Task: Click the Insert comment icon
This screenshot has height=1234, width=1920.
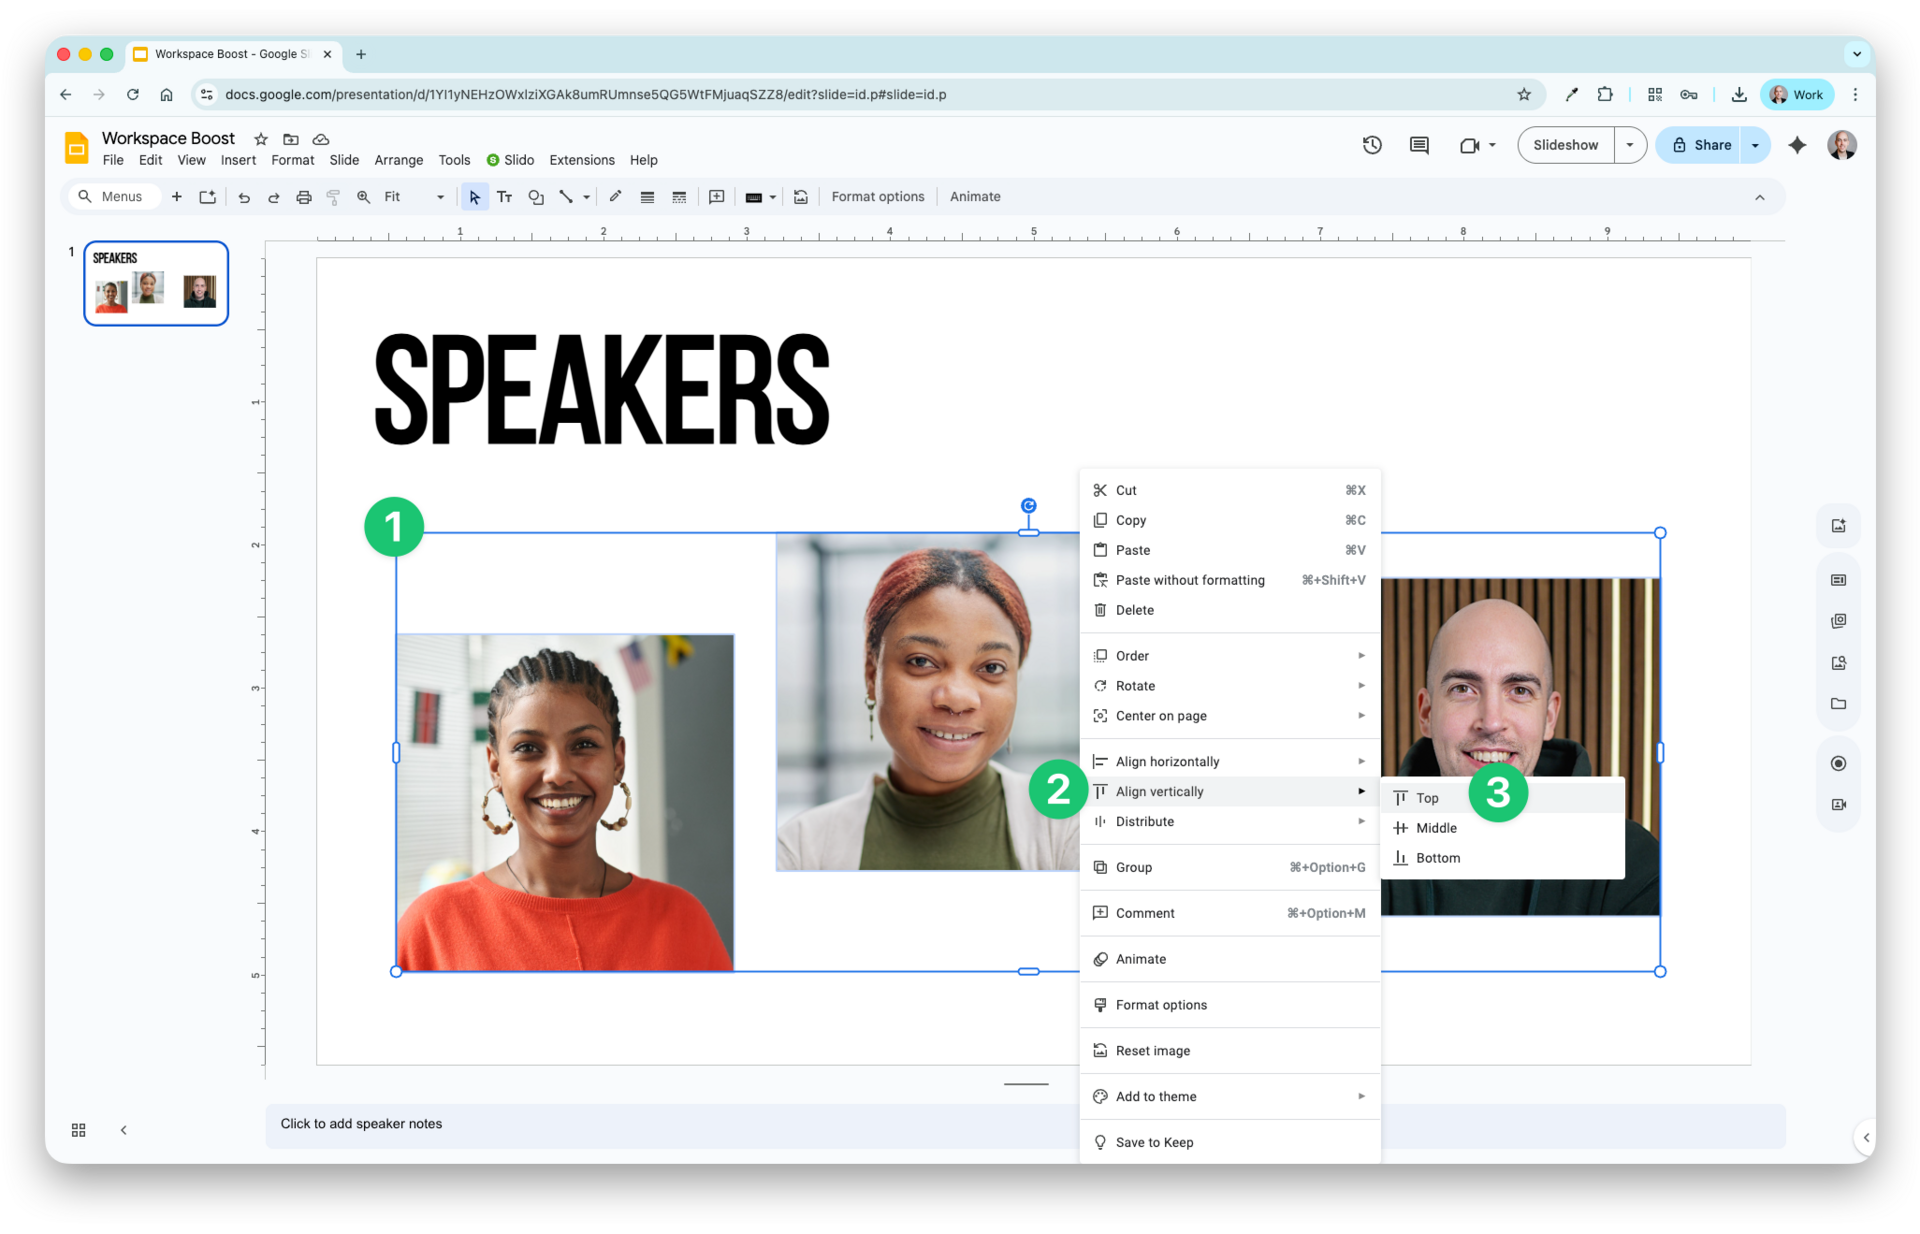Action: tap(716, 197)
